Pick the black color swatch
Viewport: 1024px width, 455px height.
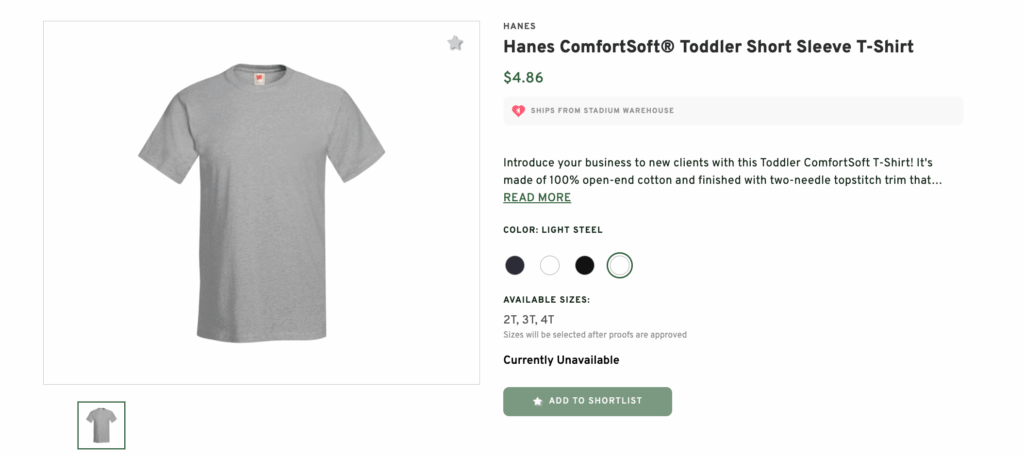point(585,265)
